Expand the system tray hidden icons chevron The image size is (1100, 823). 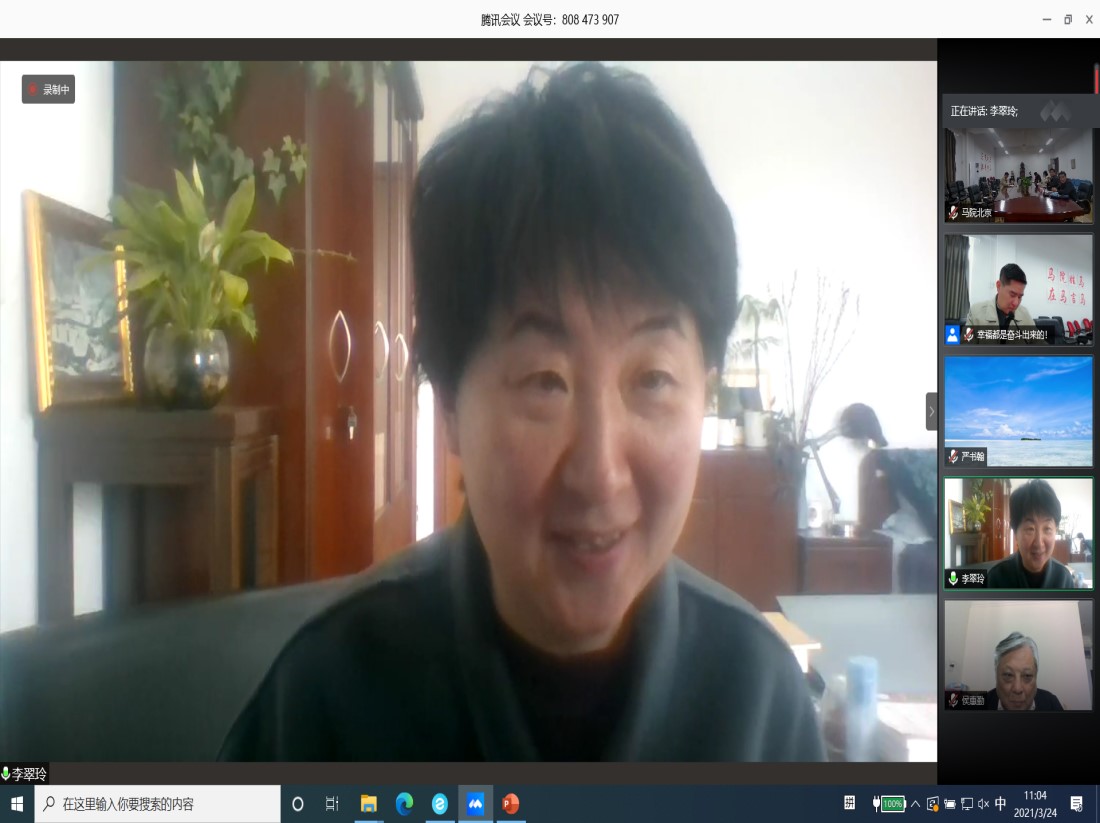(x=915, y=804)
